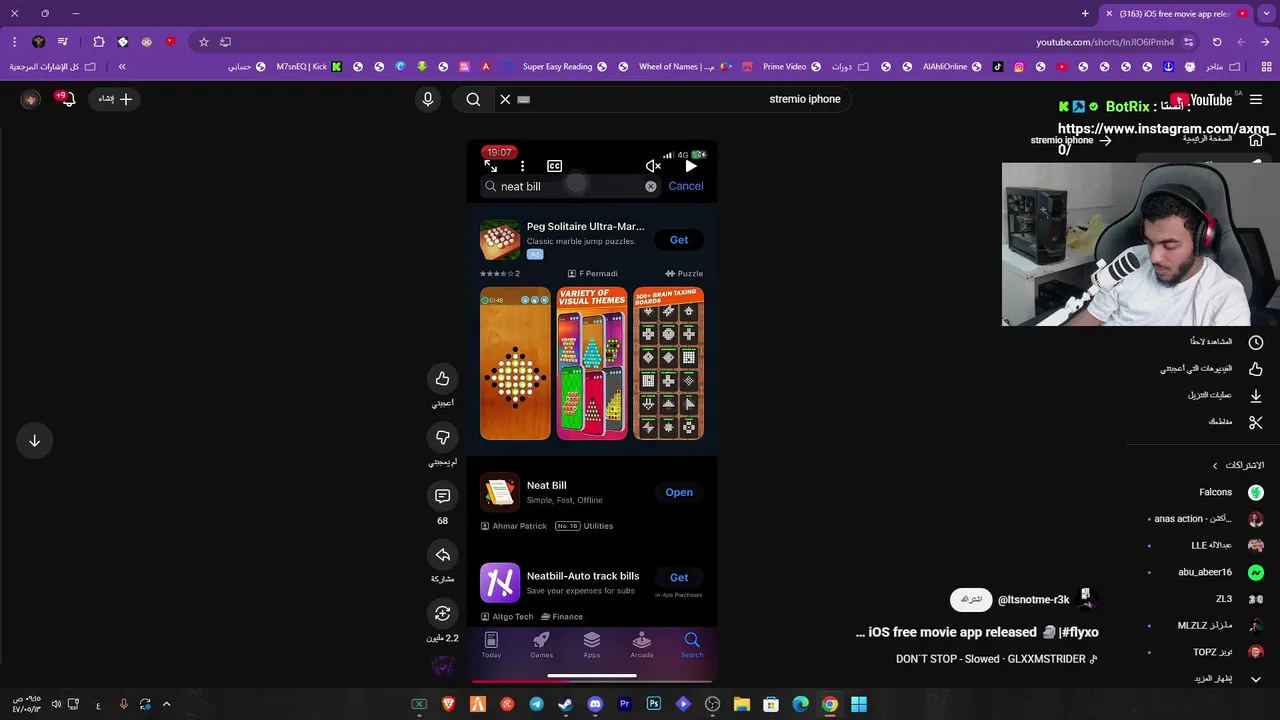This screenshot has height=720, width=1280.
Task: Open Prime Video bookmark
Action: (792, 67)
